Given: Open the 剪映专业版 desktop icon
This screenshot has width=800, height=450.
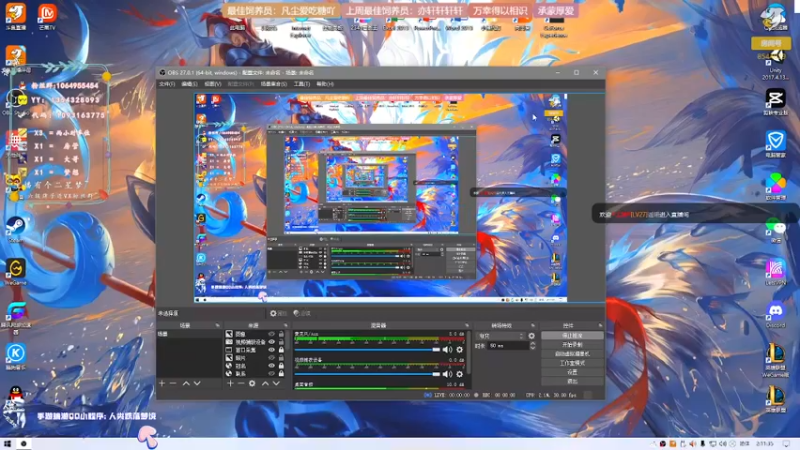Looking at the screenshot, I should (776, 101).
